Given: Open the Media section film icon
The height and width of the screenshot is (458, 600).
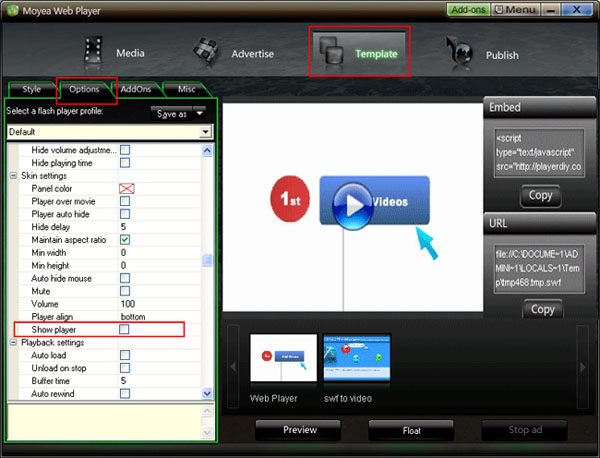Looking at the screenshot, I should click(x=93, y=51).
